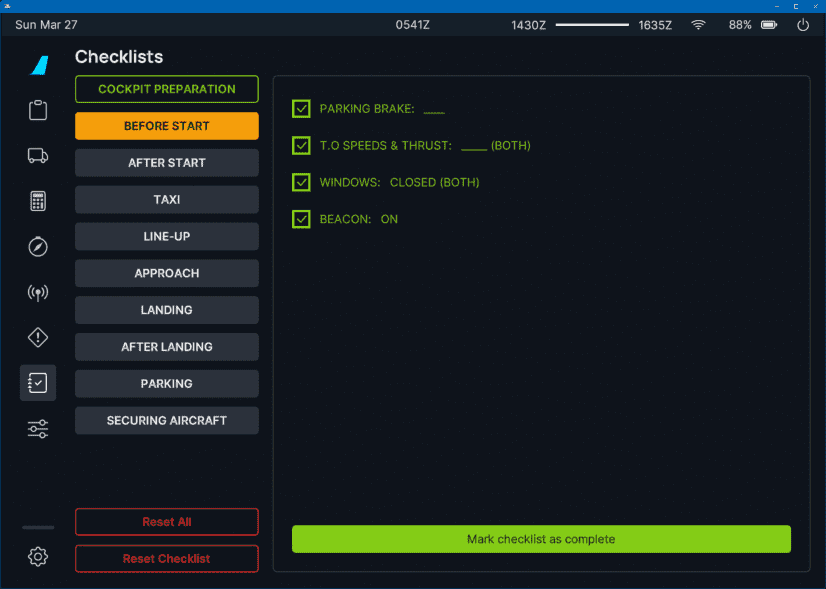Click the Reset All button
Image resolution: width=826 pixels, height=589 pixels.
[167, 522]
